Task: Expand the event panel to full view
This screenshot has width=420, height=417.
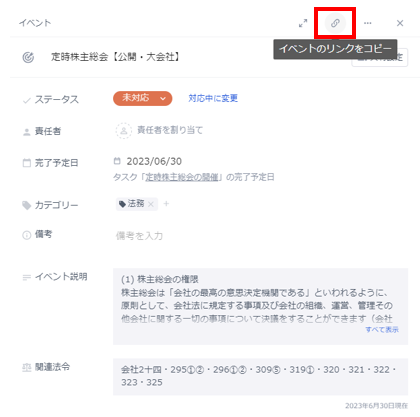Action: point(303,23)
